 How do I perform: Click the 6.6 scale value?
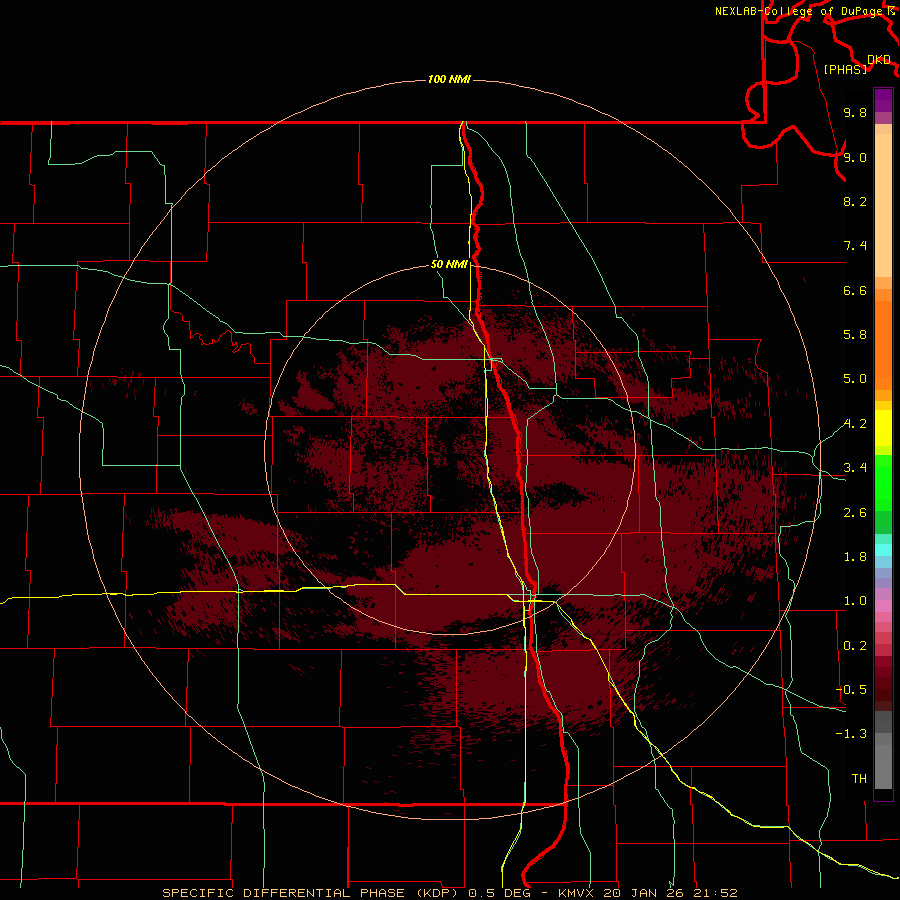coord(855,290)
